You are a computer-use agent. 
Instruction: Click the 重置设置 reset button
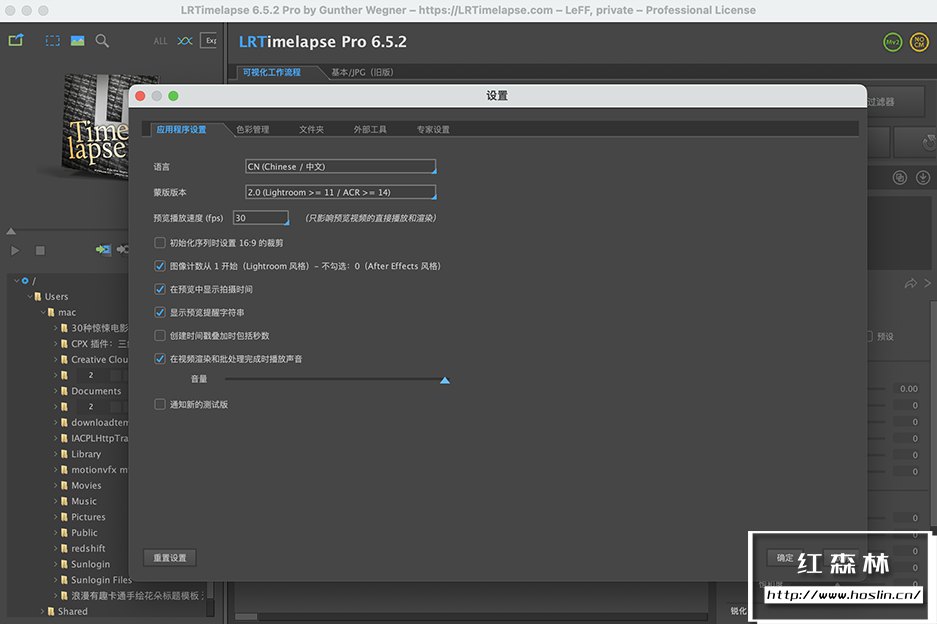(170, 558)
